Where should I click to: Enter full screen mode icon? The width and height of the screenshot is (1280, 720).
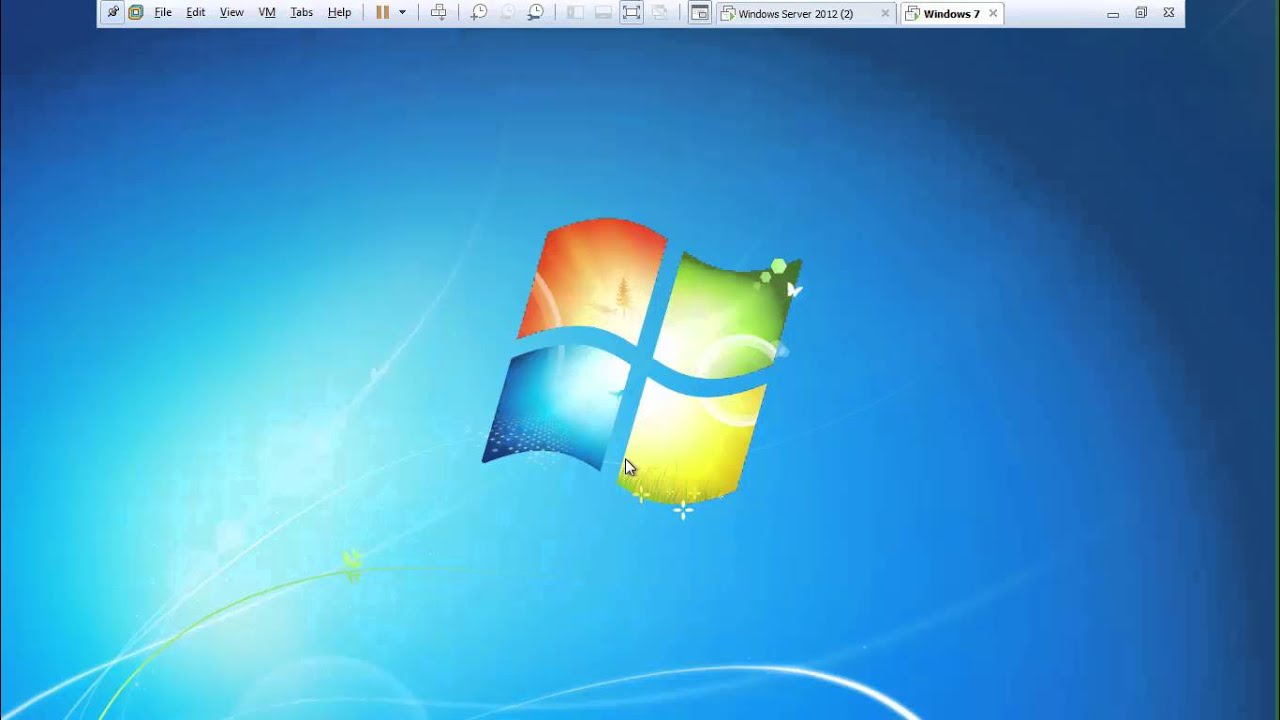(631, 13)
